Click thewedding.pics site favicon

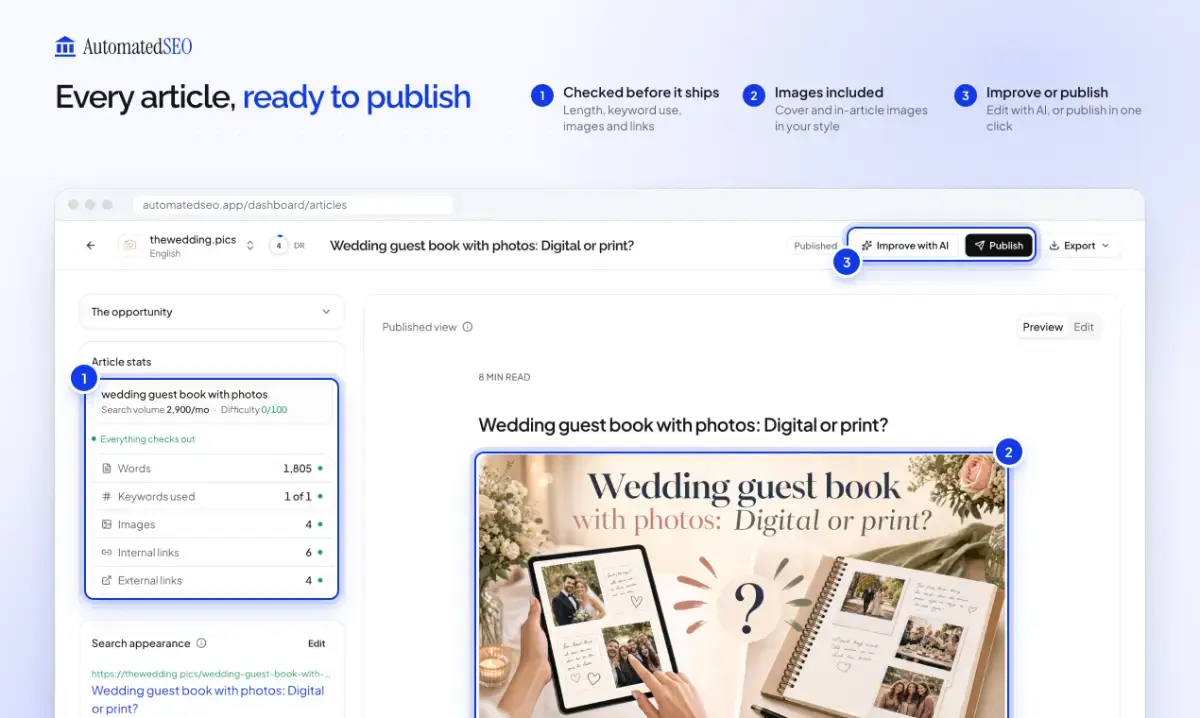click(x=130, y=245)
